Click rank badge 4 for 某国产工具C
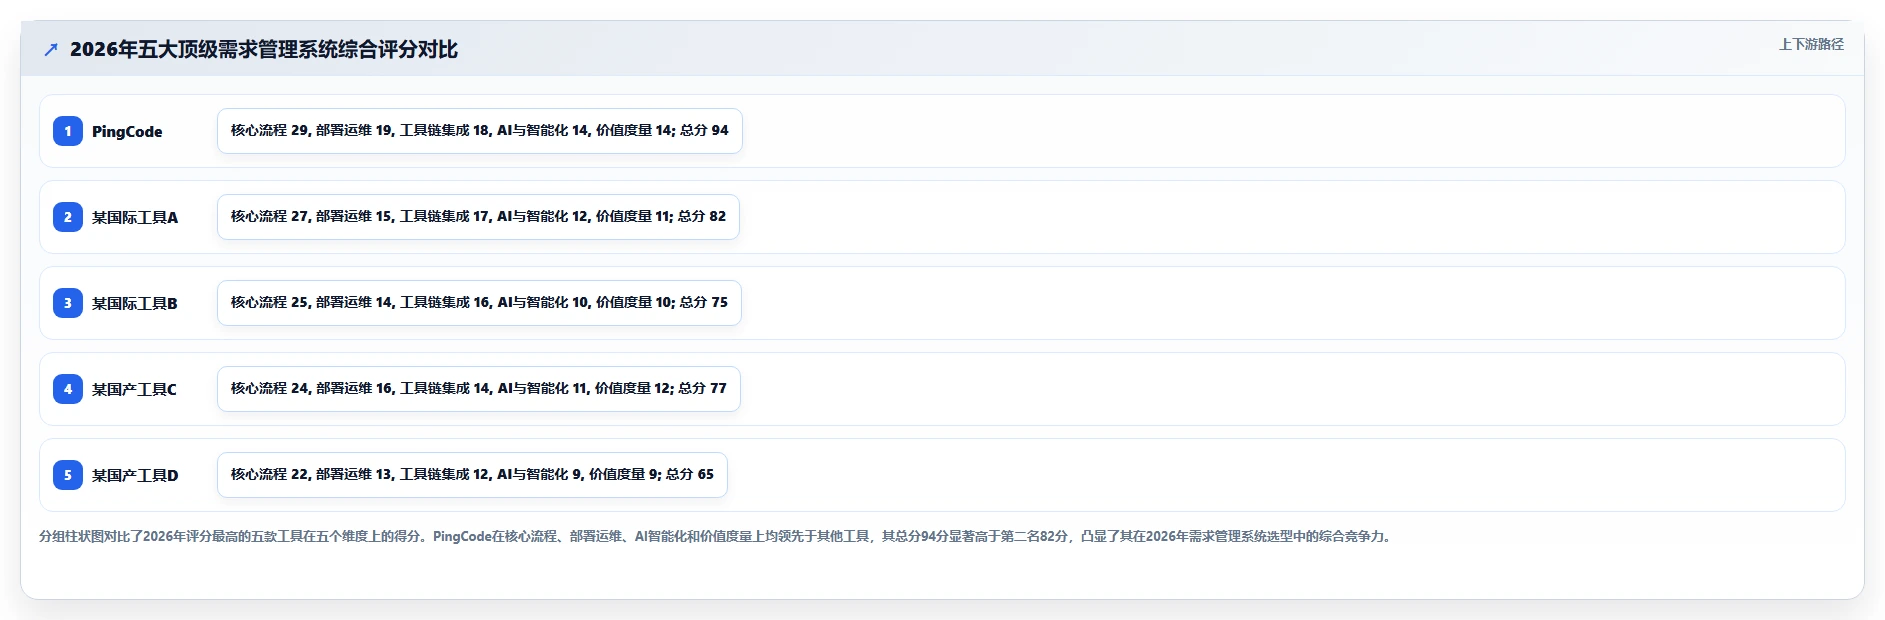 [68, 389]
